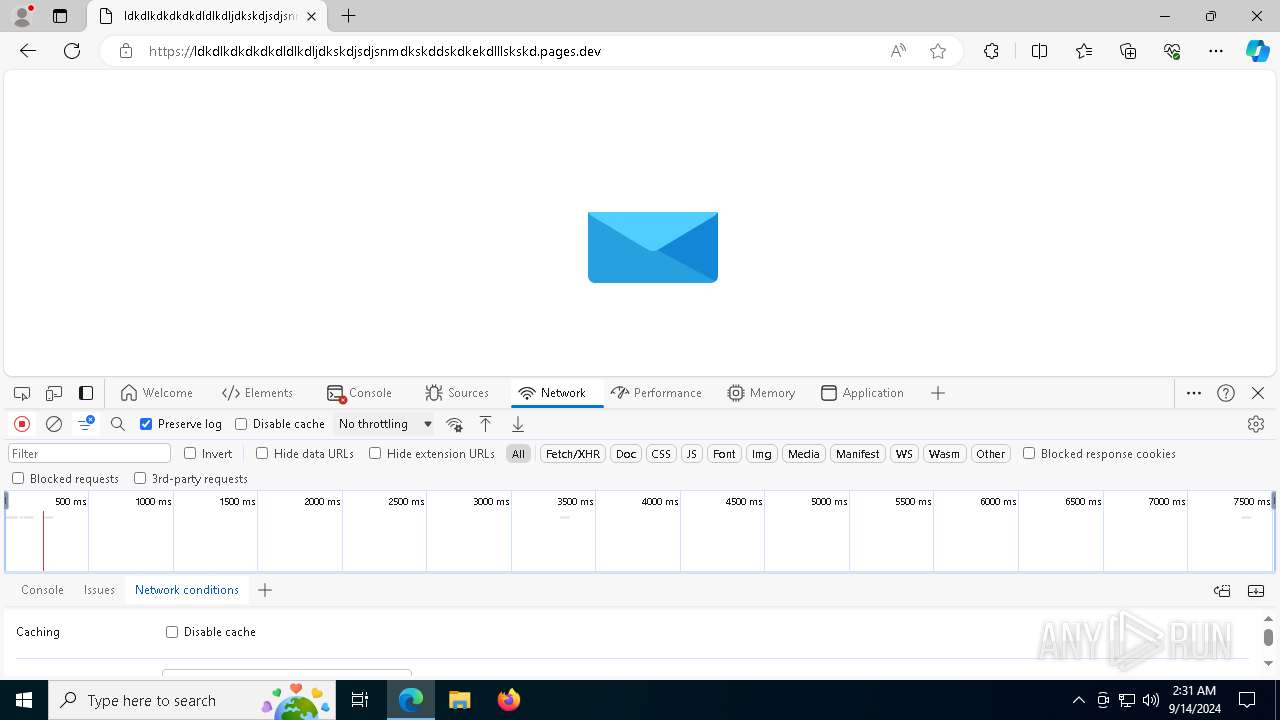Stop recording network log
The width and height of the screenshot is (1280, 720).
[22, 424]
